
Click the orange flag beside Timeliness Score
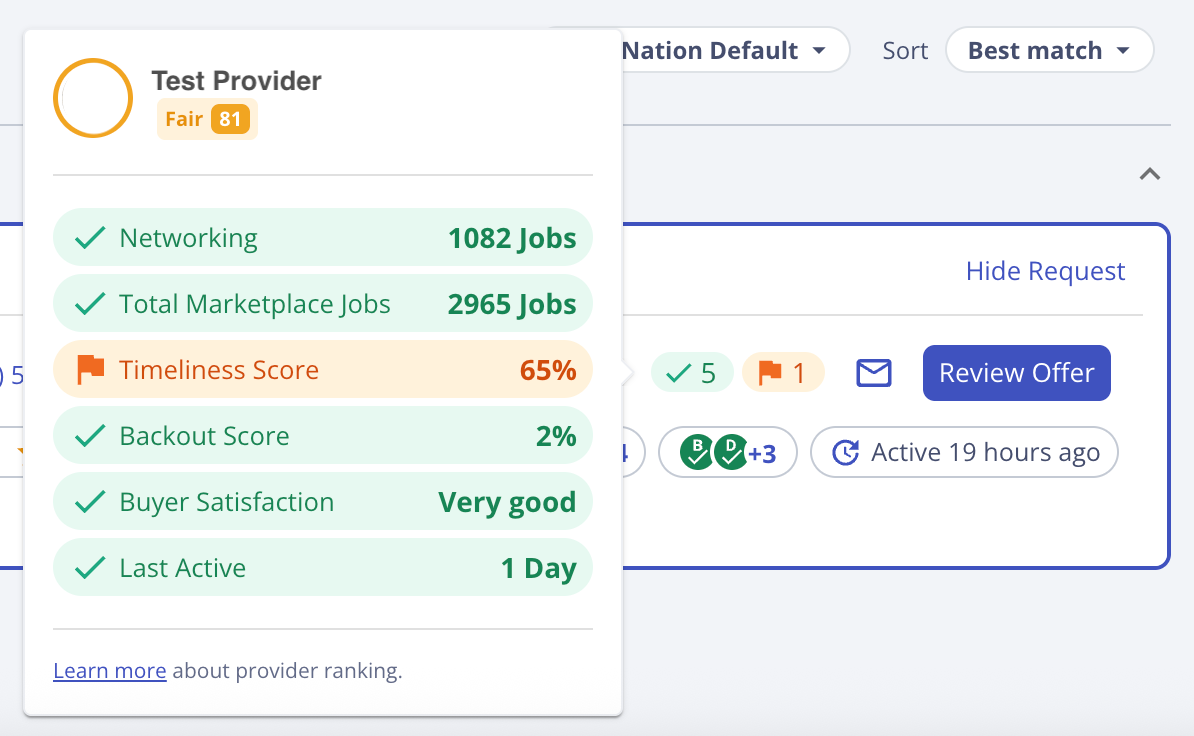coord(91,370)
